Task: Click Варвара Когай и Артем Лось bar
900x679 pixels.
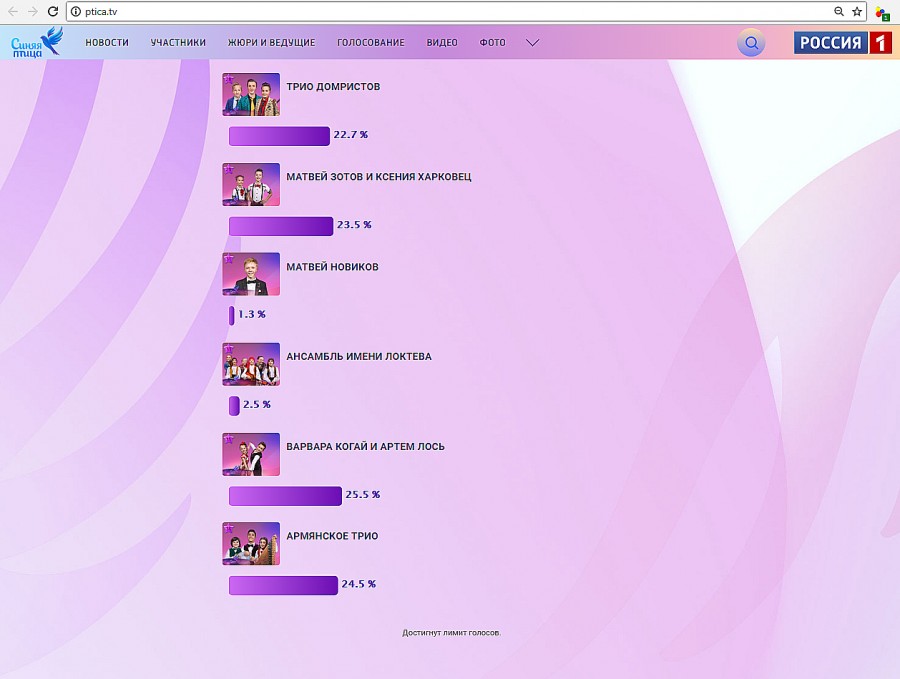Action: (285, 495)
